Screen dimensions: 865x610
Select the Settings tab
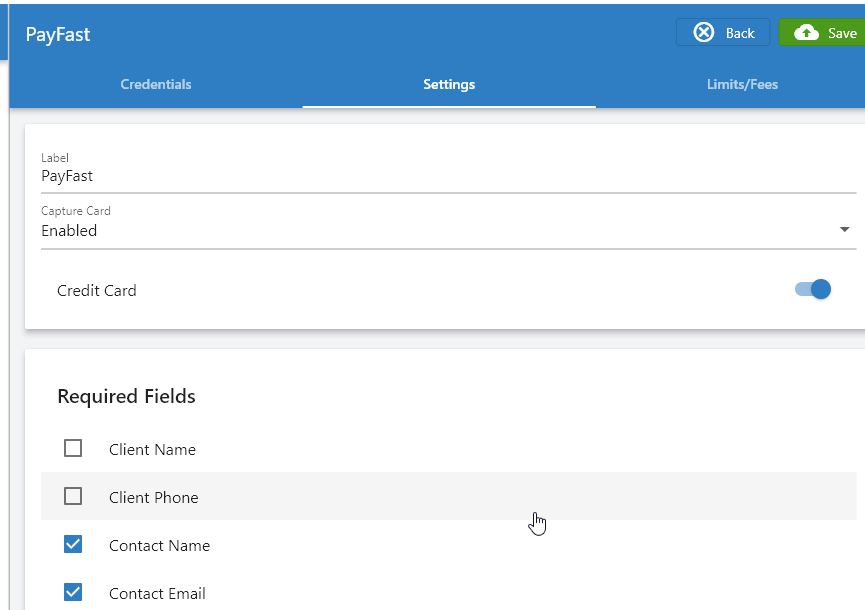pos(449,84)
